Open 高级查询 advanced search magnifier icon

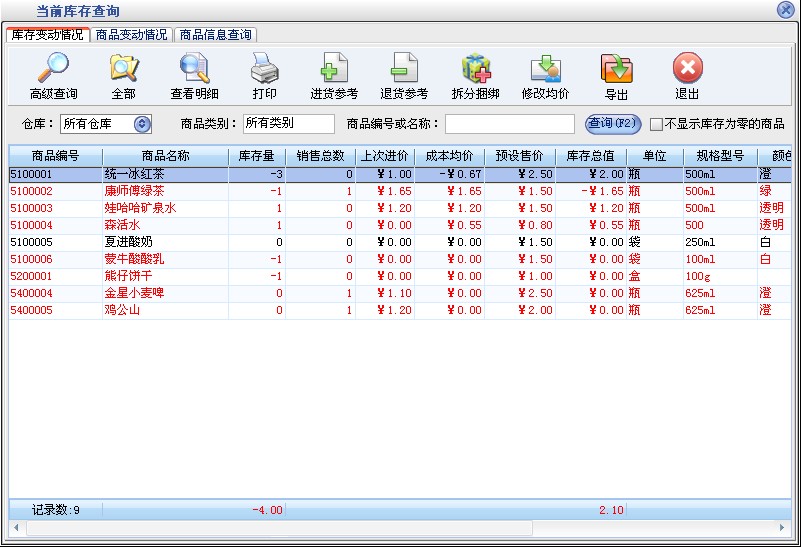coord(53,69)
